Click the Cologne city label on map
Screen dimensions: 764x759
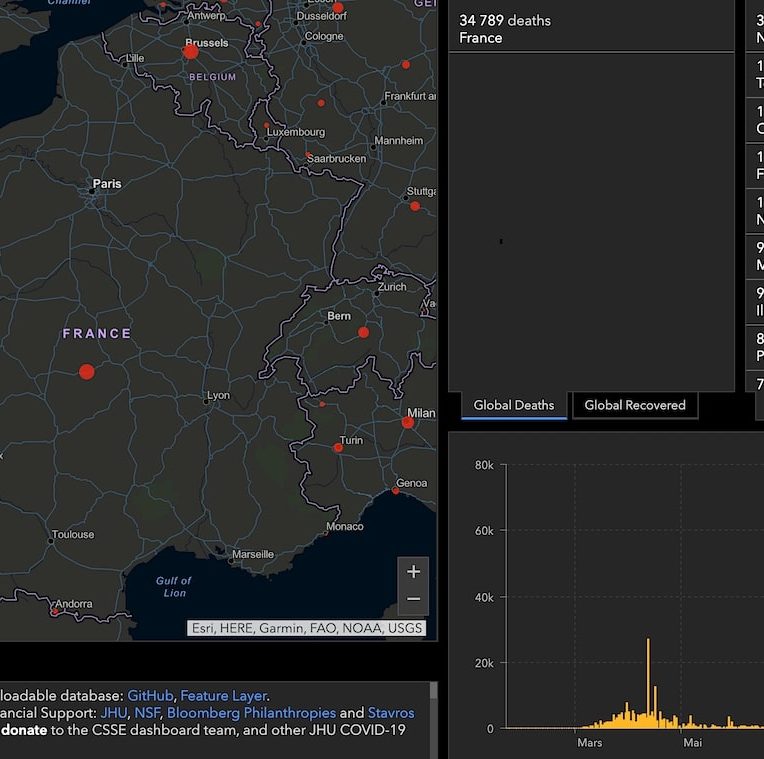pyautogui.click(x=324, y=37)
